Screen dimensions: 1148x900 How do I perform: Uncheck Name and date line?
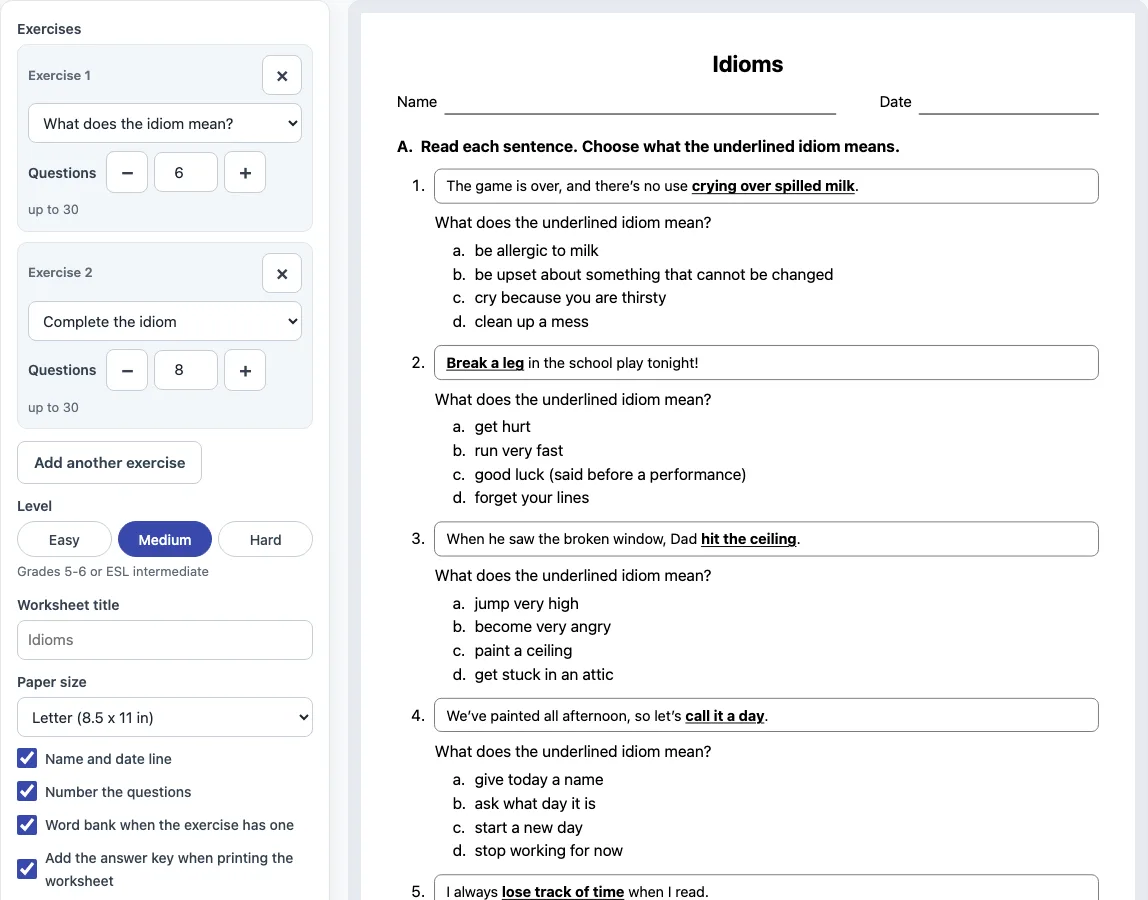[27, 758]
